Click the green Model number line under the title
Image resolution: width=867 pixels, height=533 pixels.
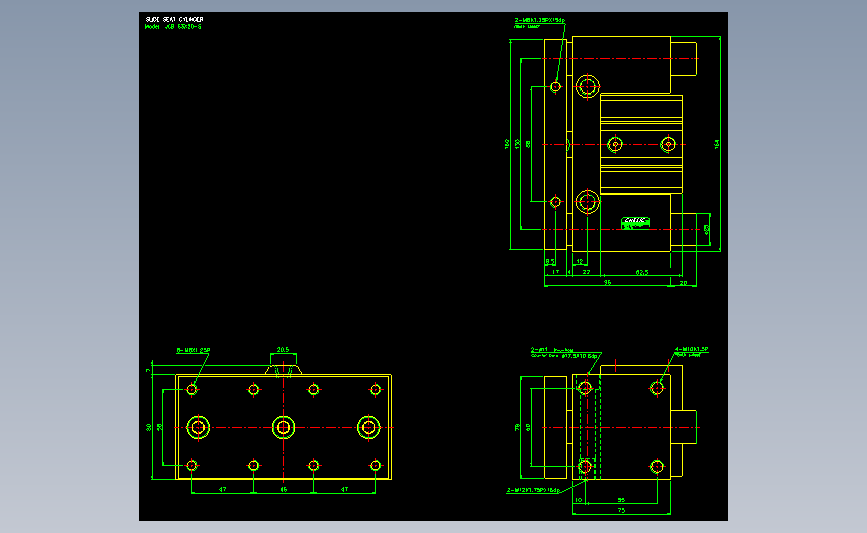tap(173, 27)
